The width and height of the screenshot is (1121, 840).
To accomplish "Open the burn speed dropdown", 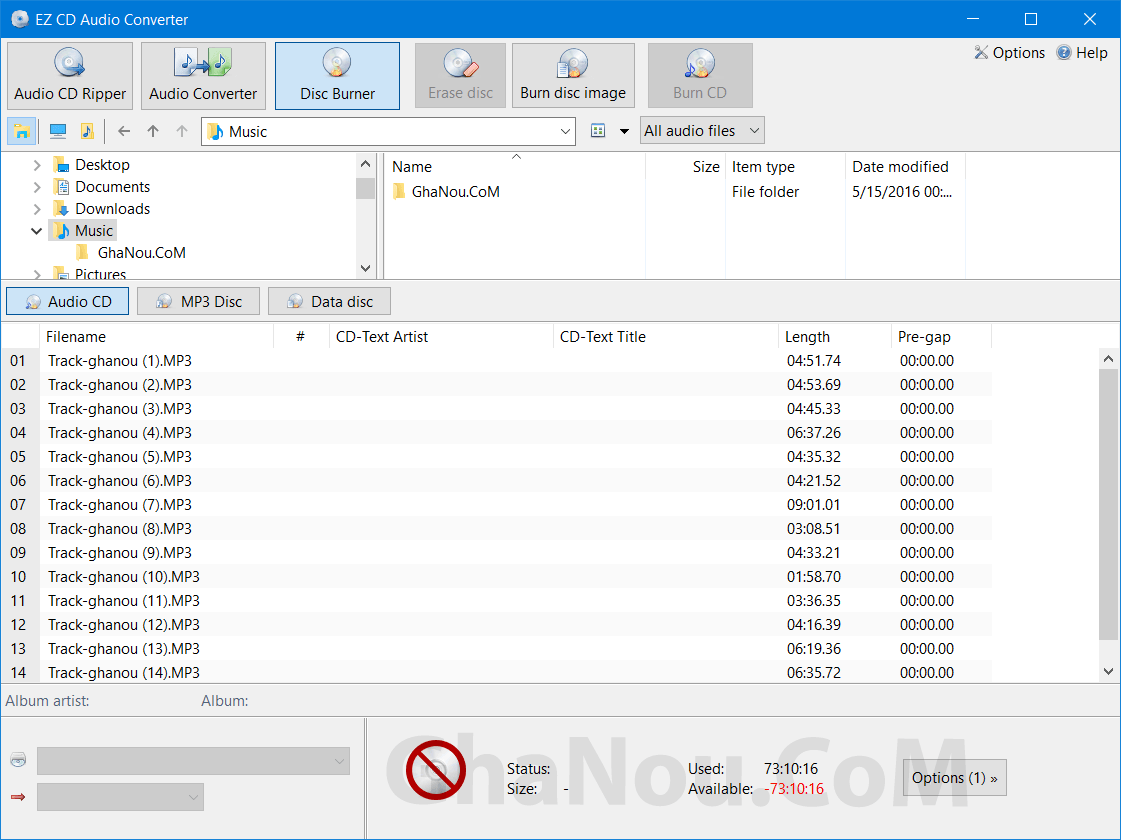I will 120,797.
